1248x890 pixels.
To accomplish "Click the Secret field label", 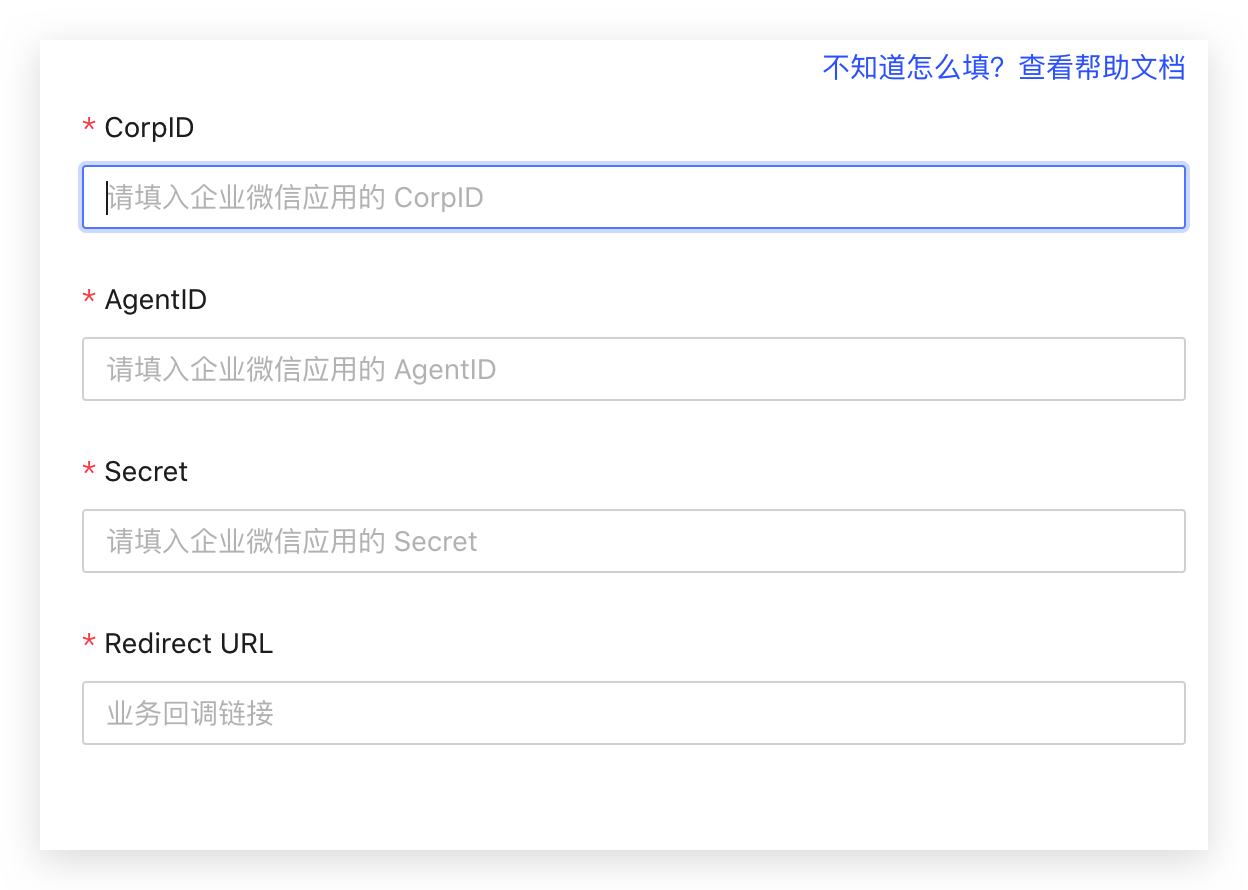I will (x=146, y=472).
